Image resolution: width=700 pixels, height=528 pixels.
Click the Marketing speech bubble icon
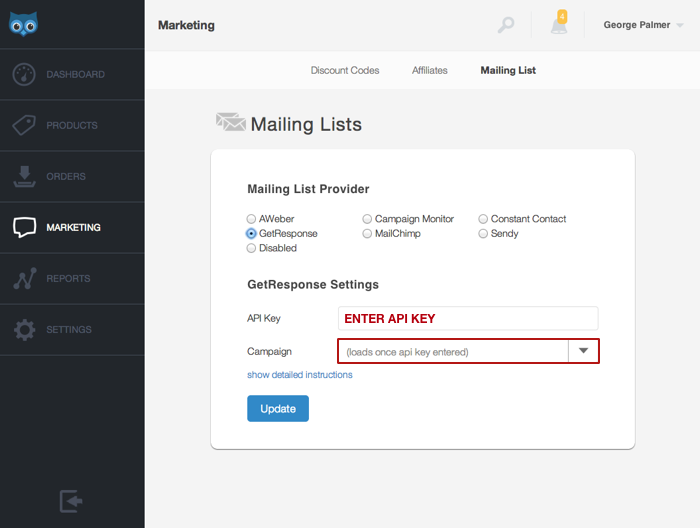(x=24, y=227)
